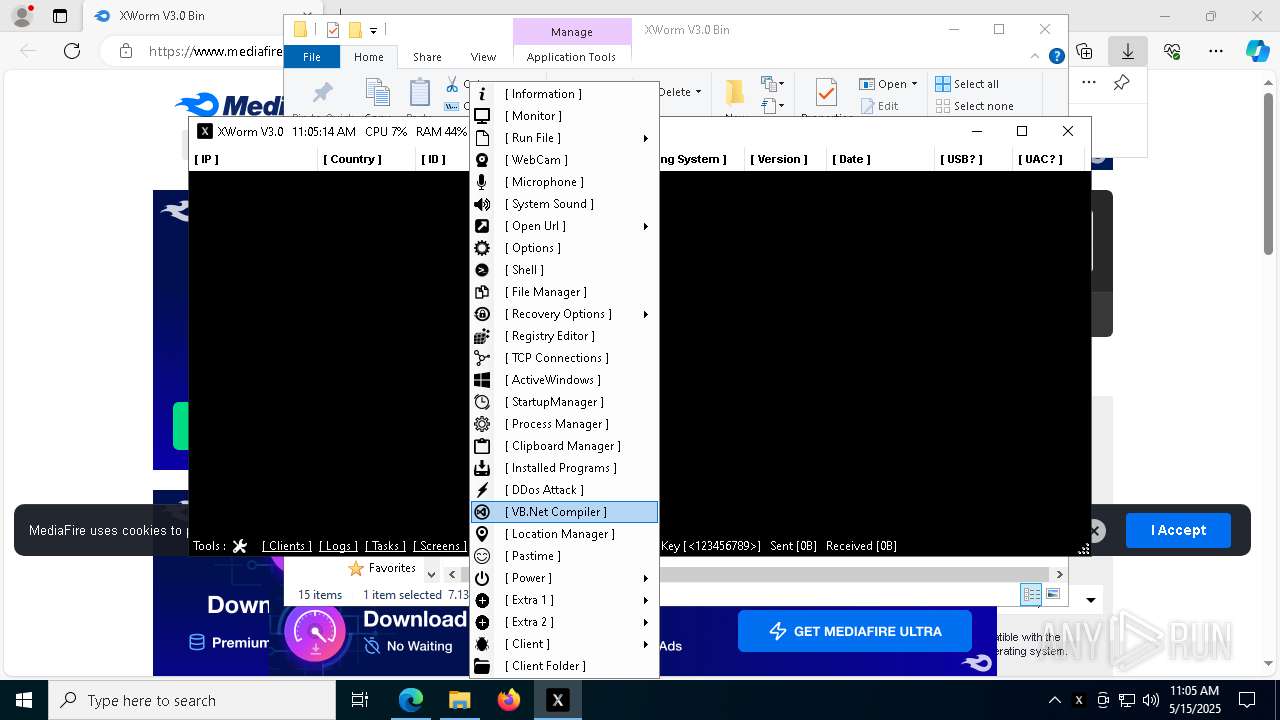Click the Process Manager gear icon
The width and height of the screenshot is (1280, 720).
(482, 424)
